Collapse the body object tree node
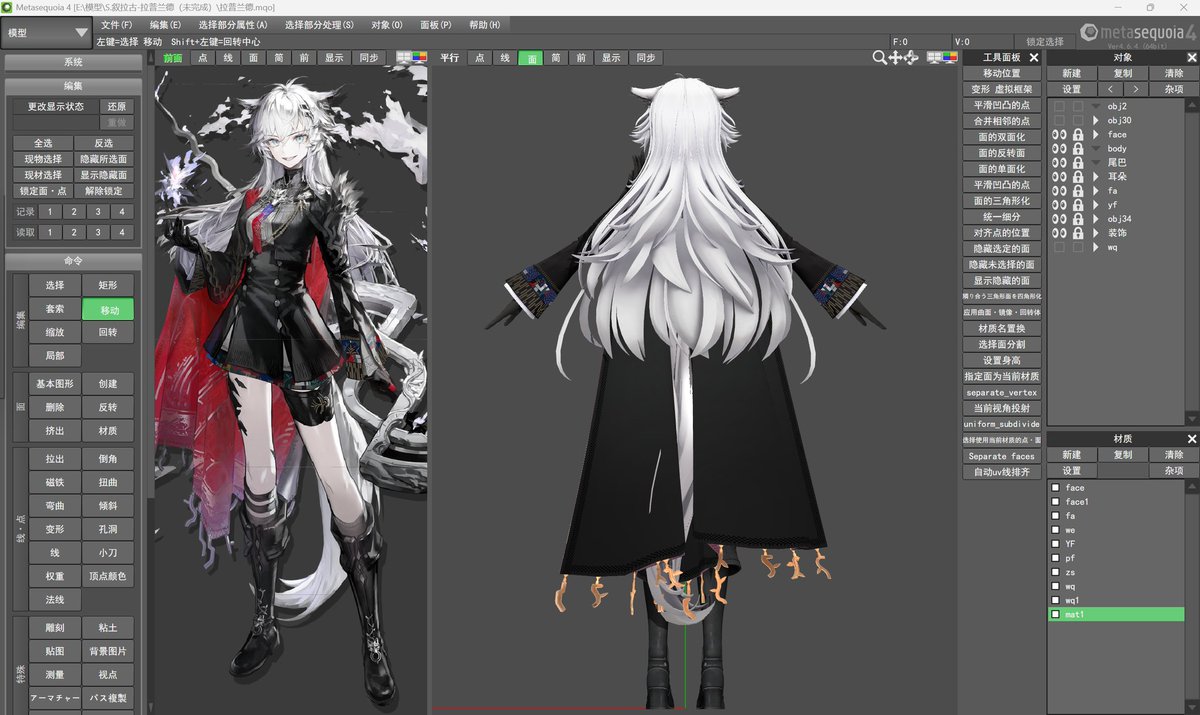 point(1096,148)
